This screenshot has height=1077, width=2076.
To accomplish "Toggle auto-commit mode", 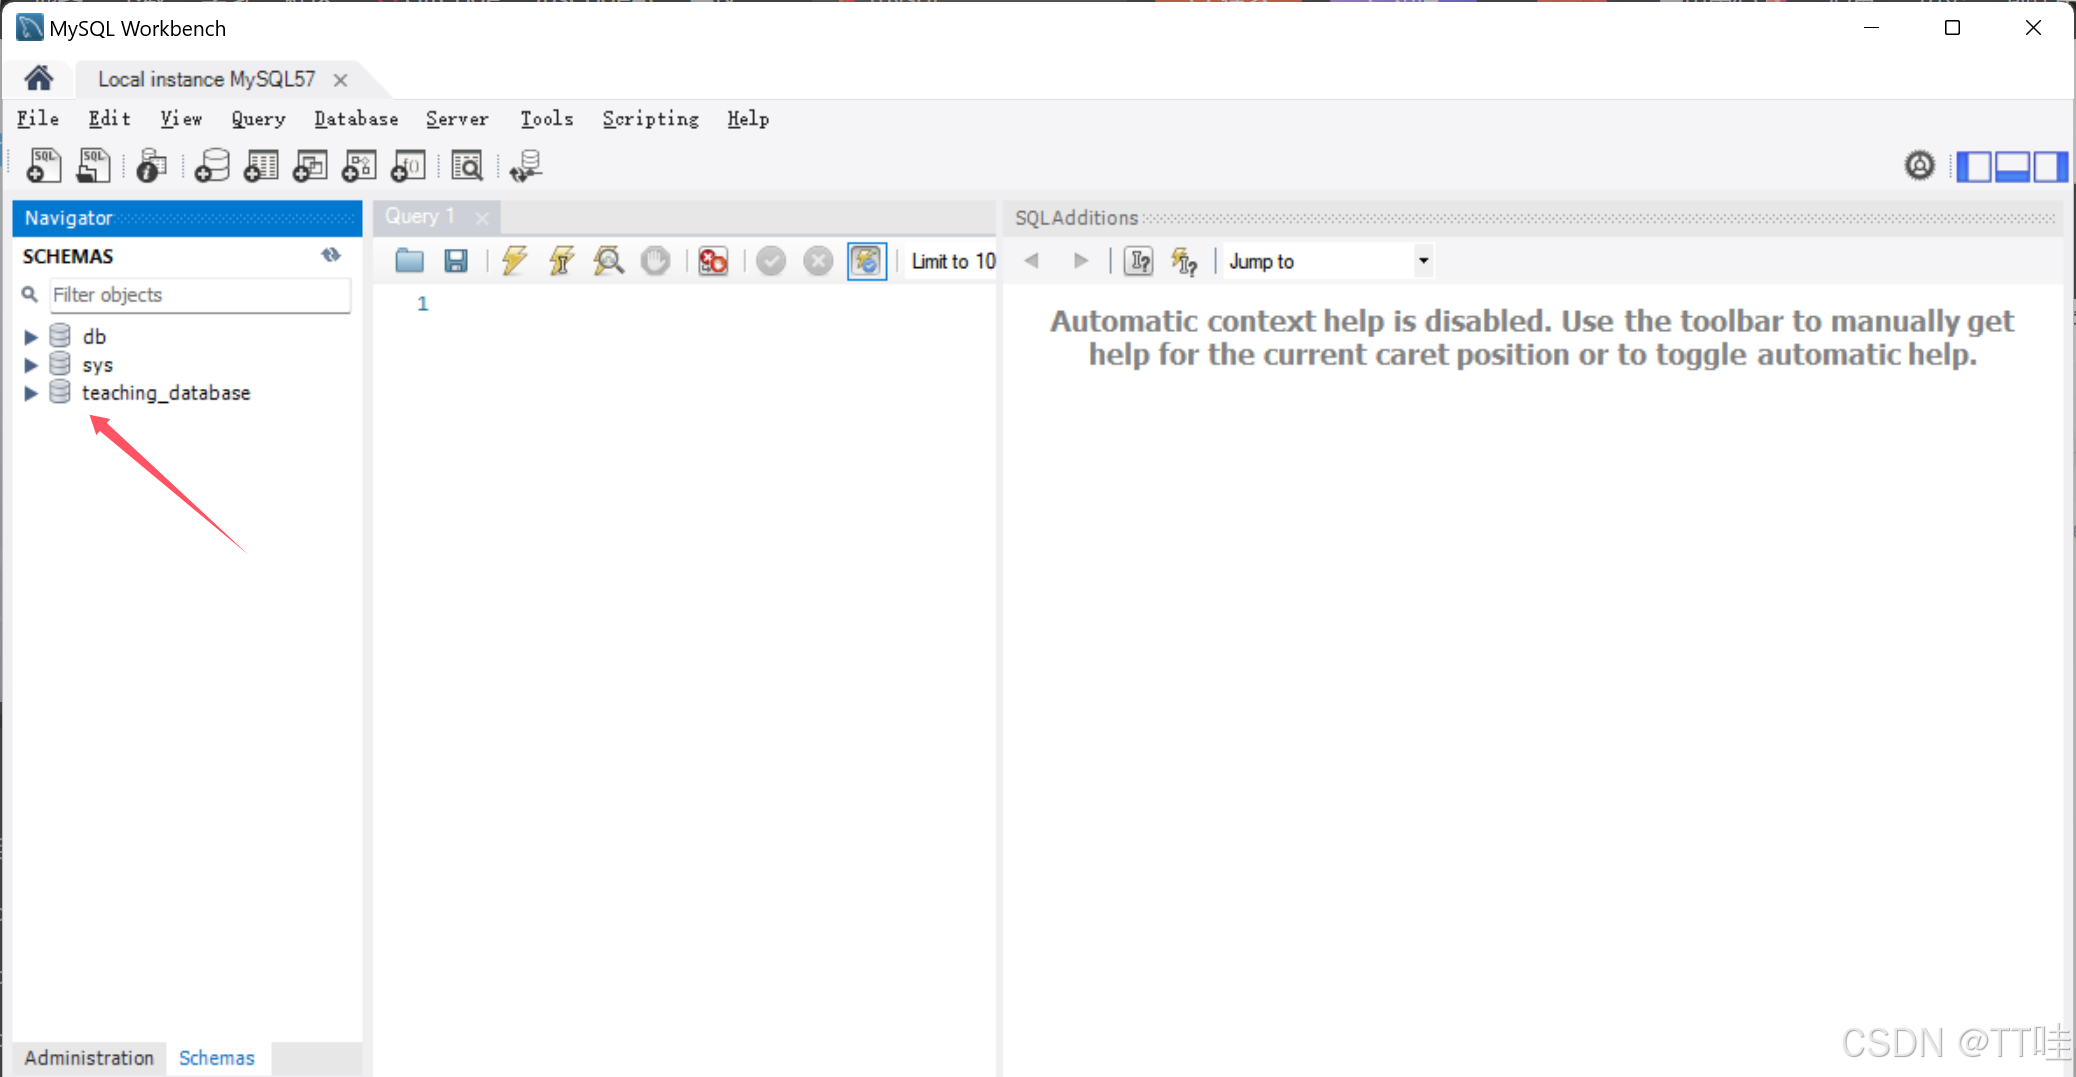I will pyautogui.click(x=867, y=261).
